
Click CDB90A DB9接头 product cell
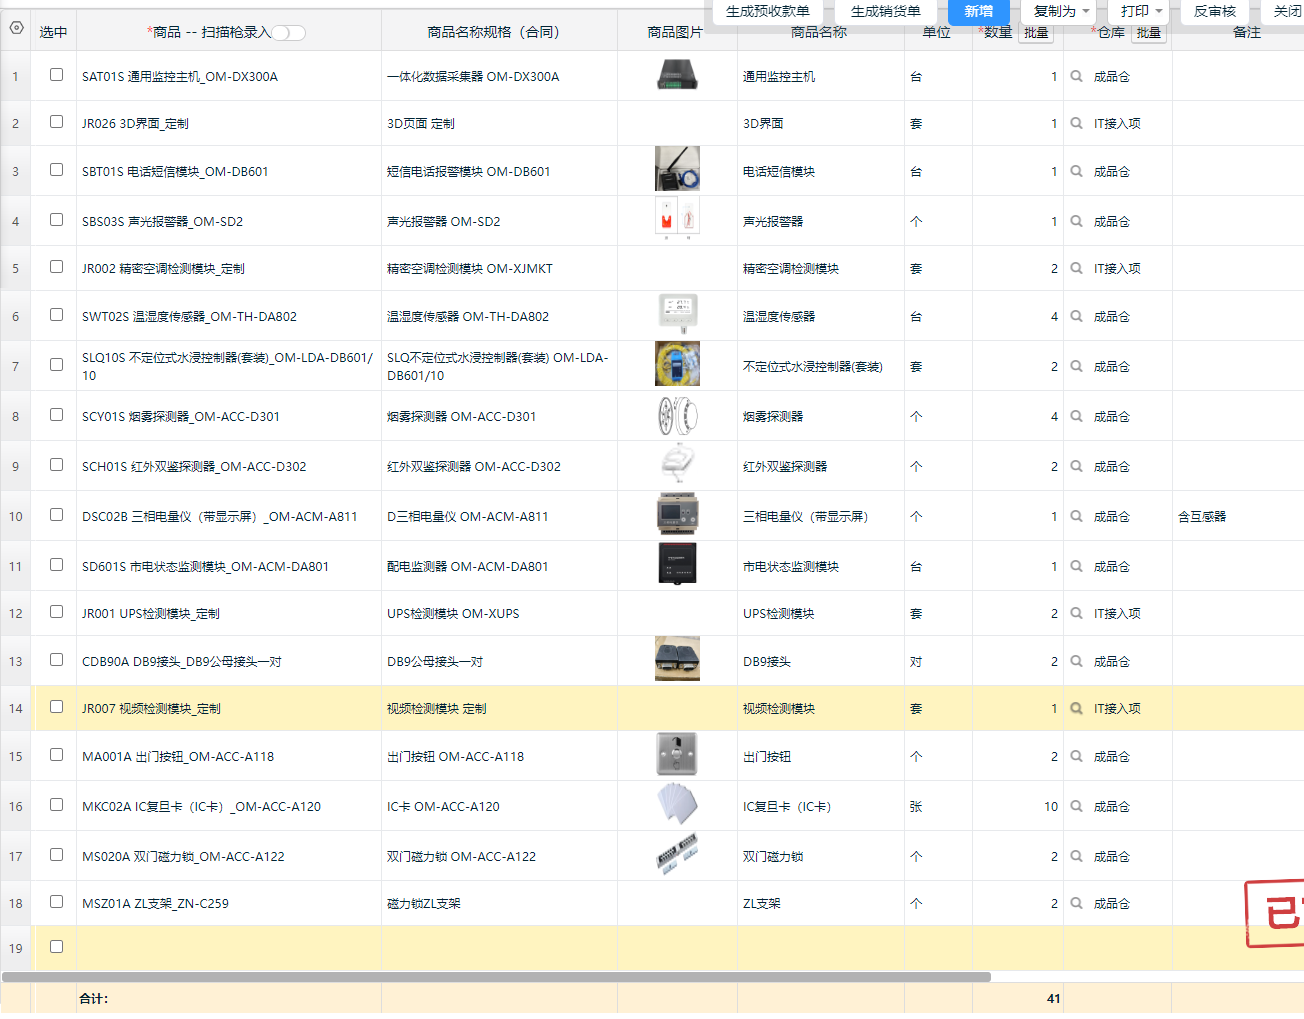[x=229, y=661]
